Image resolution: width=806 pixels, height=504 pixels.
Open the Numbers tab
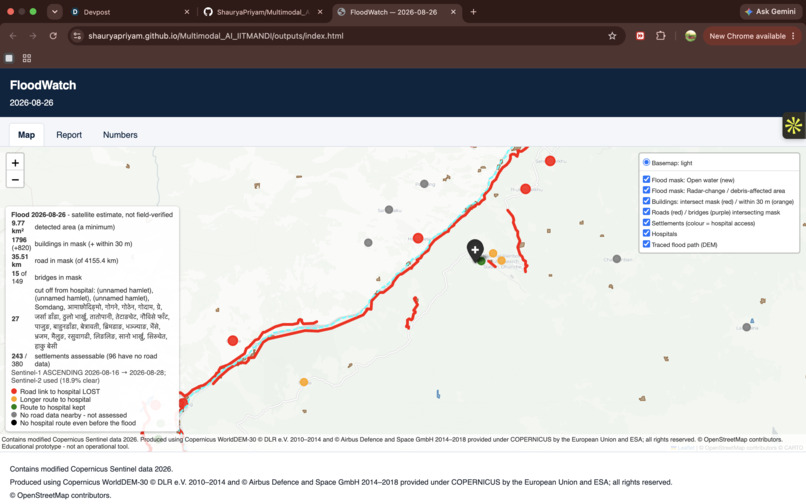click(120, 135)
